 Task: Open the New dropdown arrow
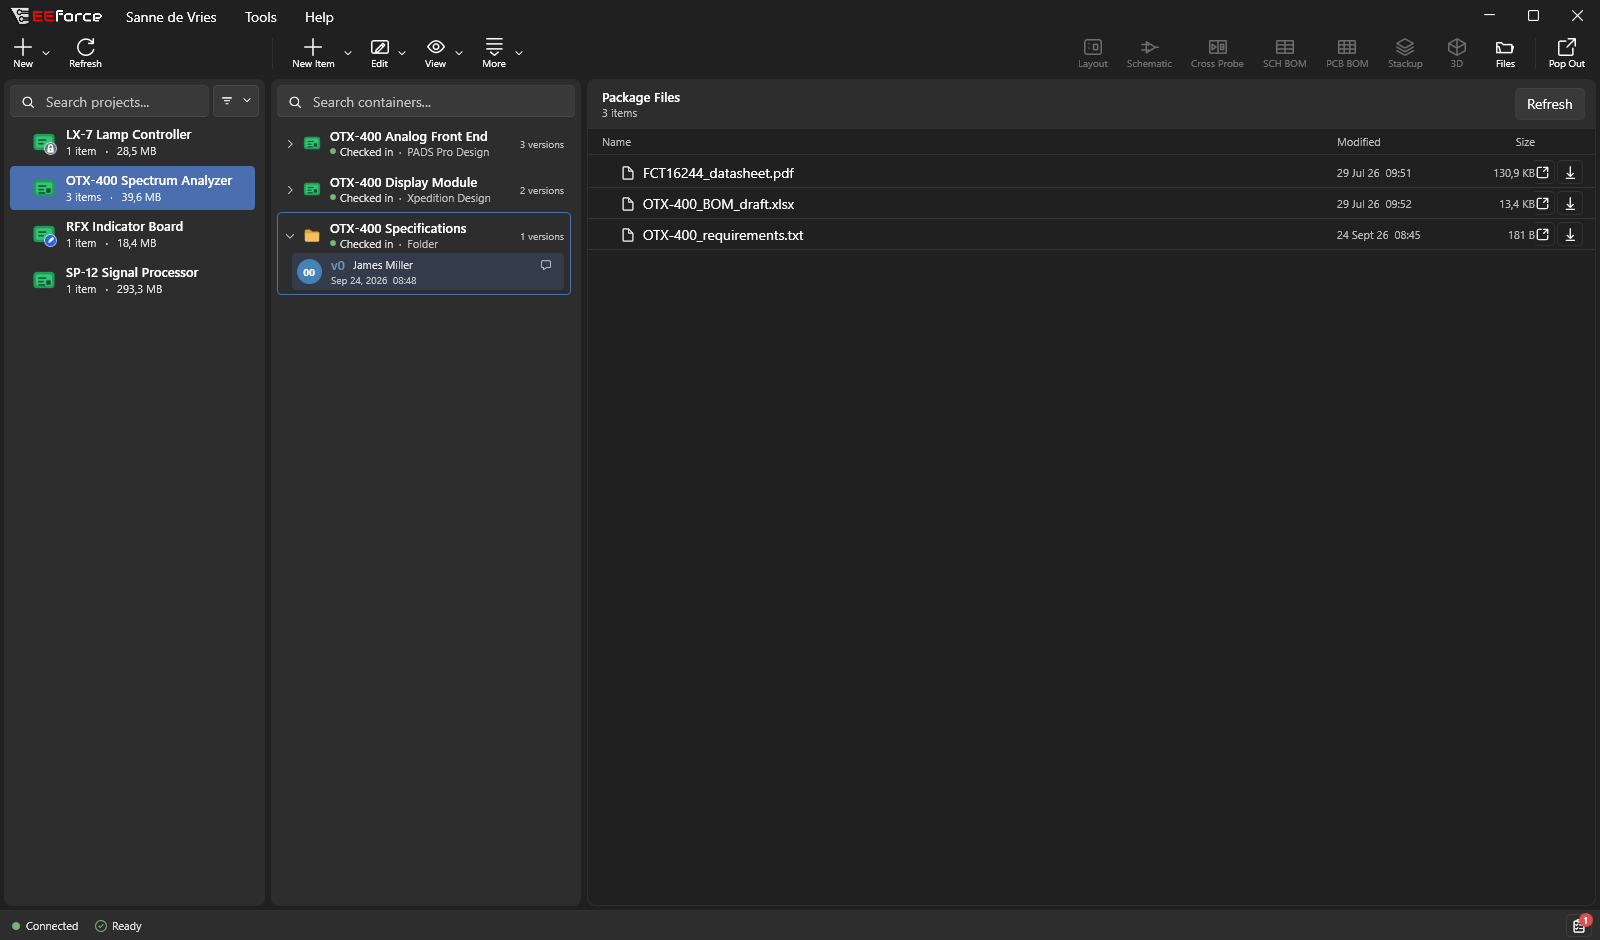pyautogui.click(x=46, y=53)
